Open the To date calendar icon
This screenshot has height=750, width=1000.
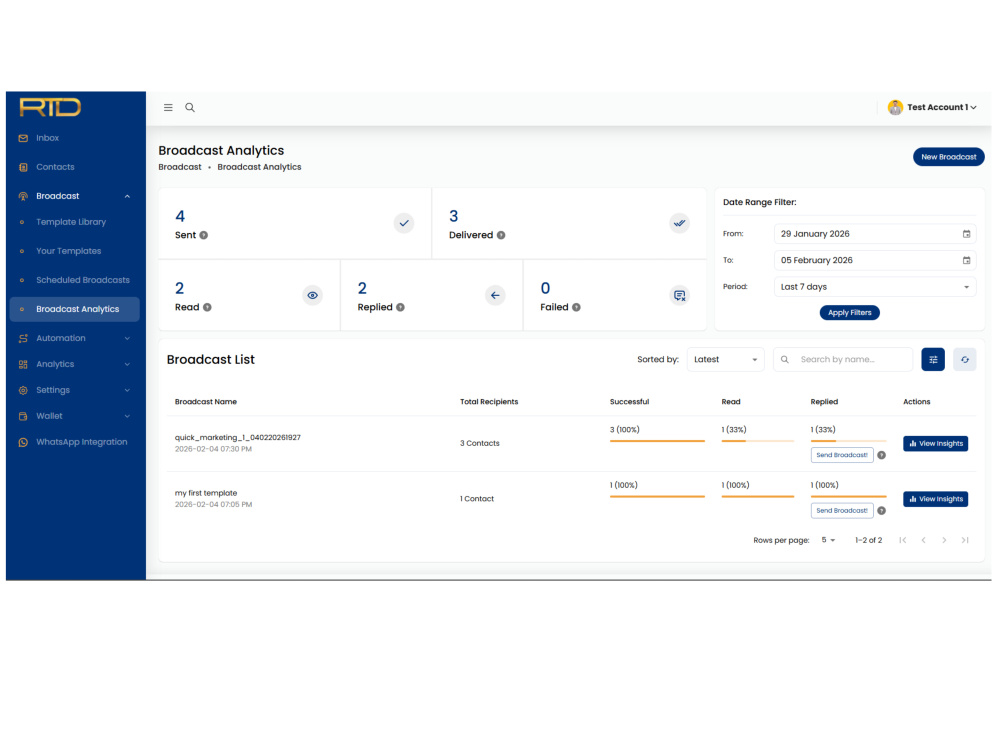(x=966, y=260)
